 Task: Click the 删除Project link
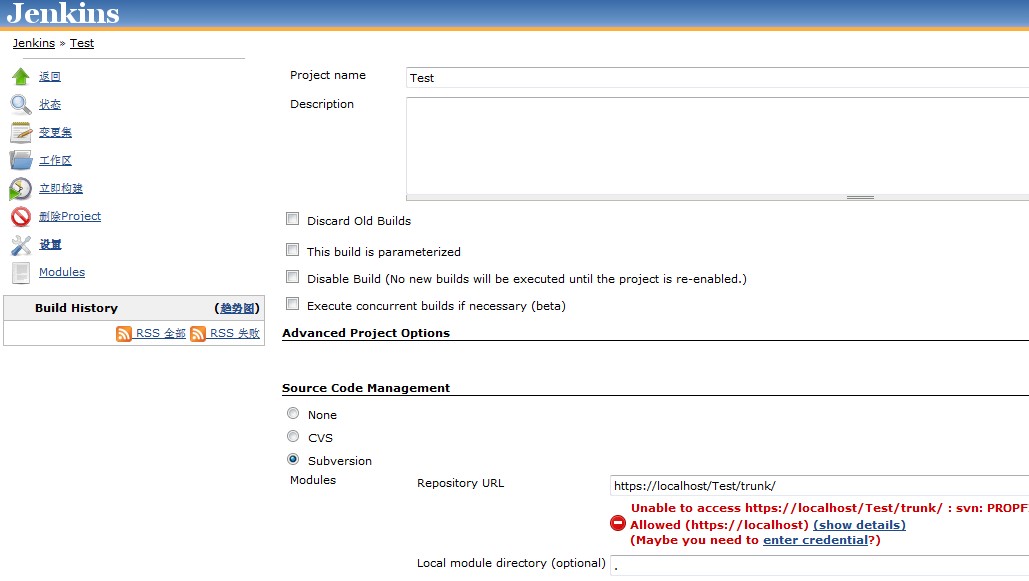(70, 216)
